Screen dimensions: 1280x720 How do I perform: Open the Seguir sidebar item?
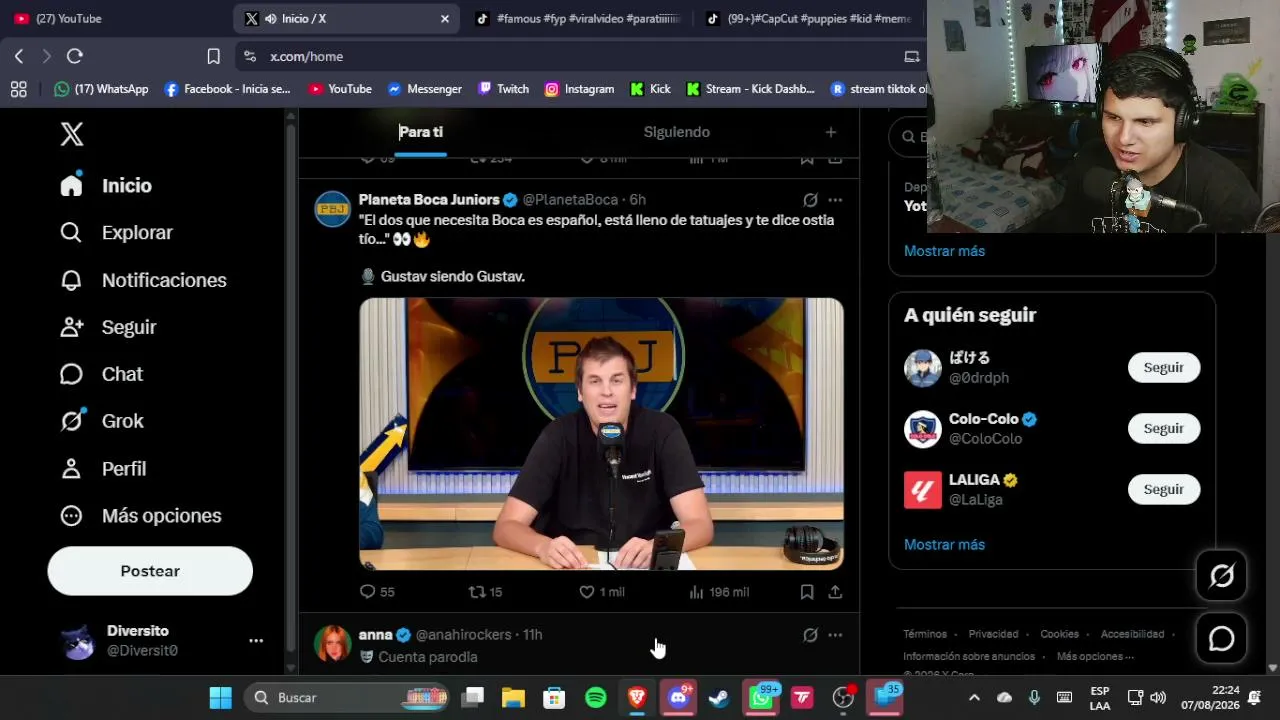(108, 327)
